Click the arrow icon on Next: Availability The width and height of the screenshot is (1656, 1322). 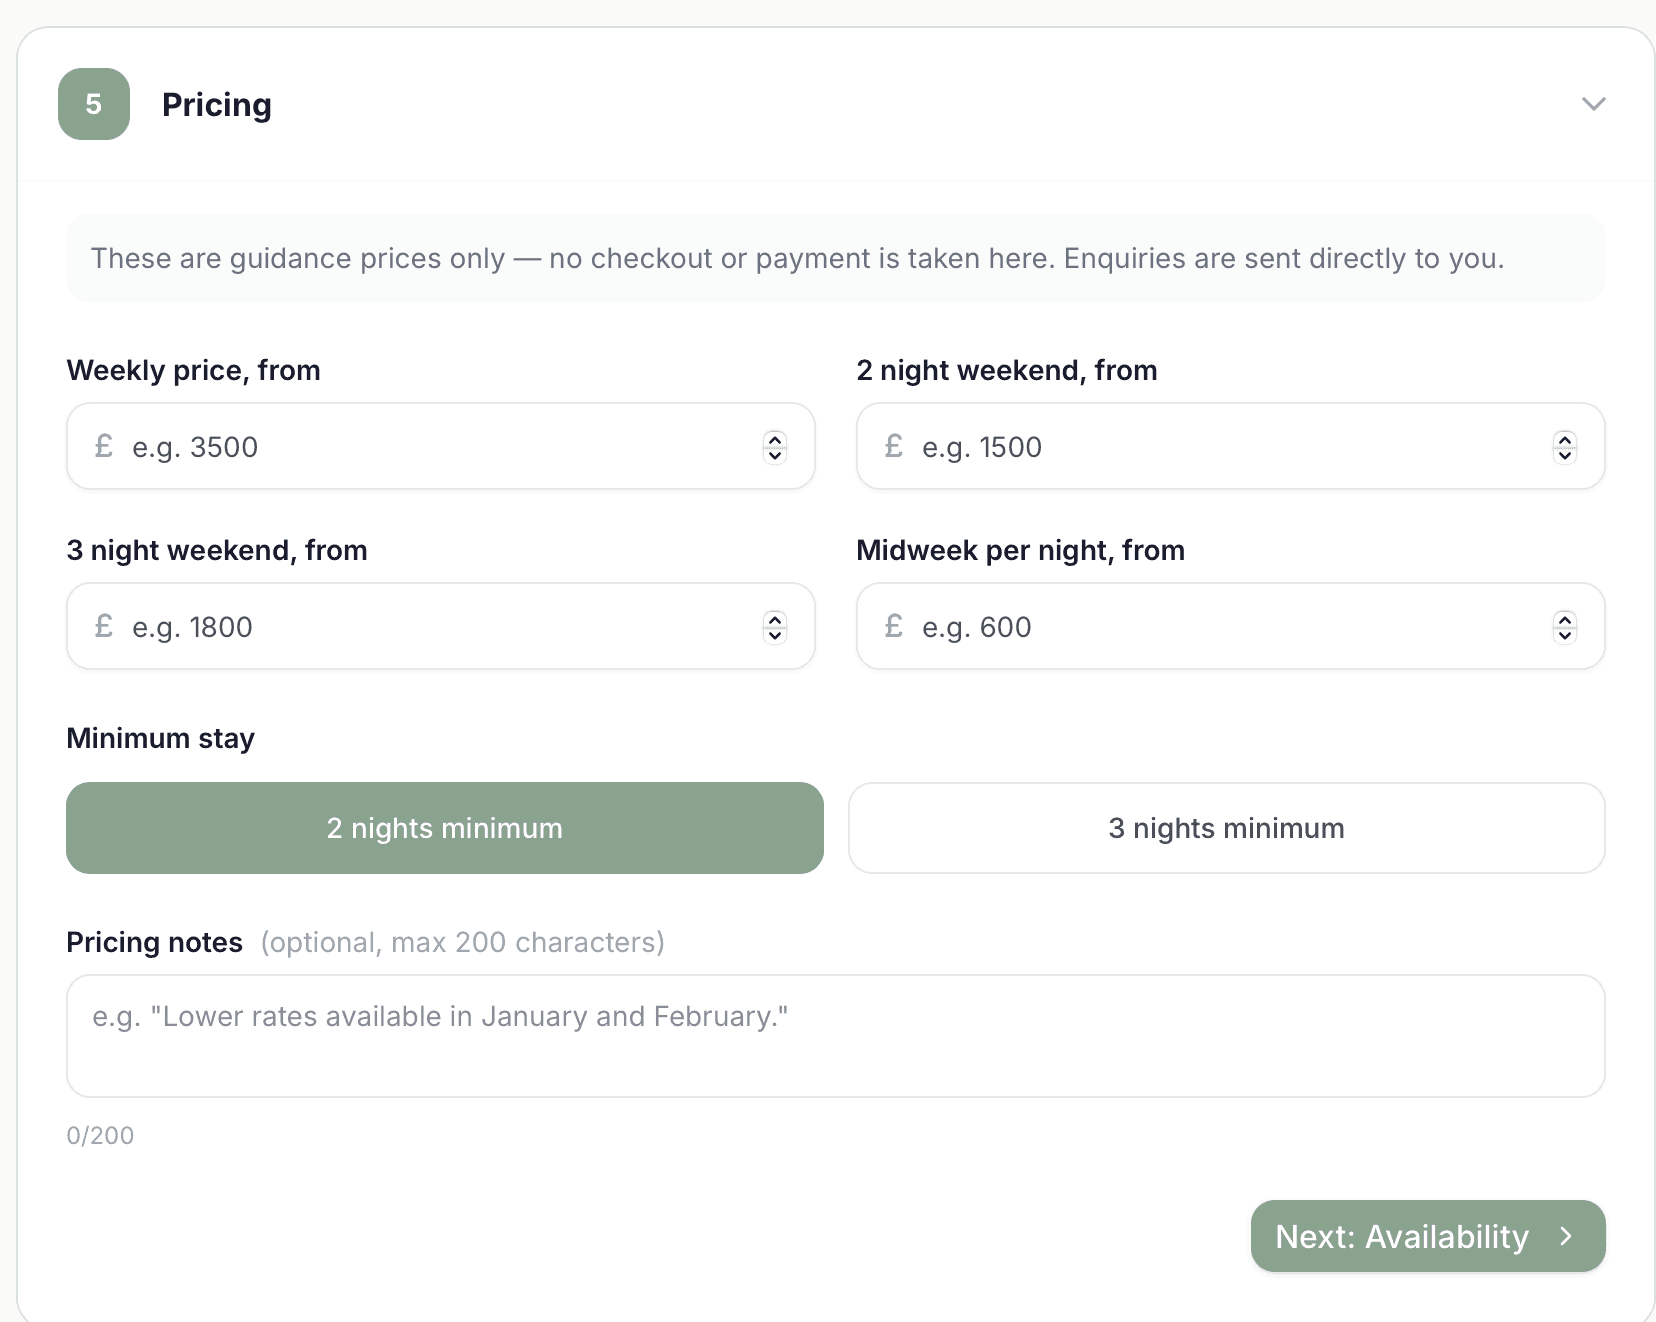pyautogui.click(x=1567, y=1237)
